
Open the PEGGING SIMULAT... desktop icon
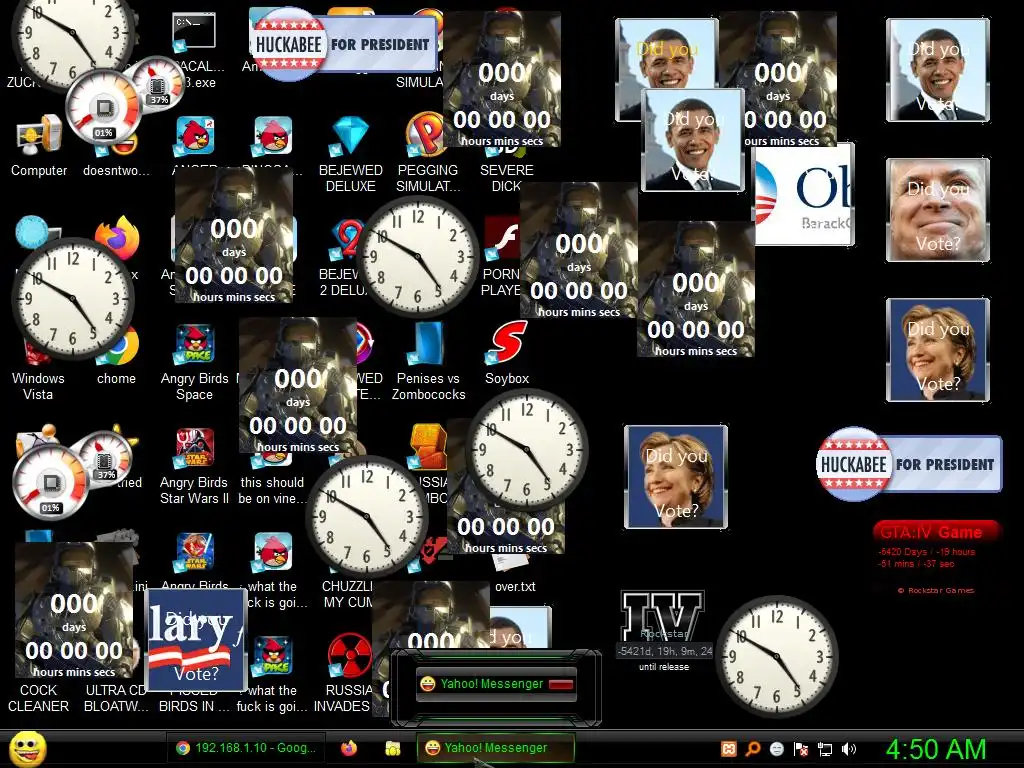pos(426,136)
